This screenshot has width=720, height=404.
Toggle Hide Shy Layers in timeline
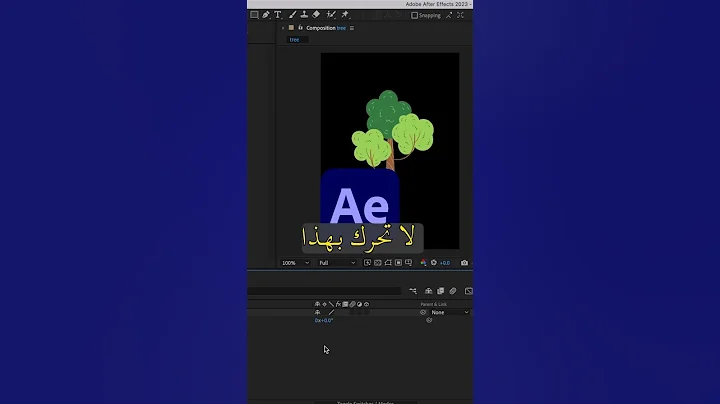(428, 291)
